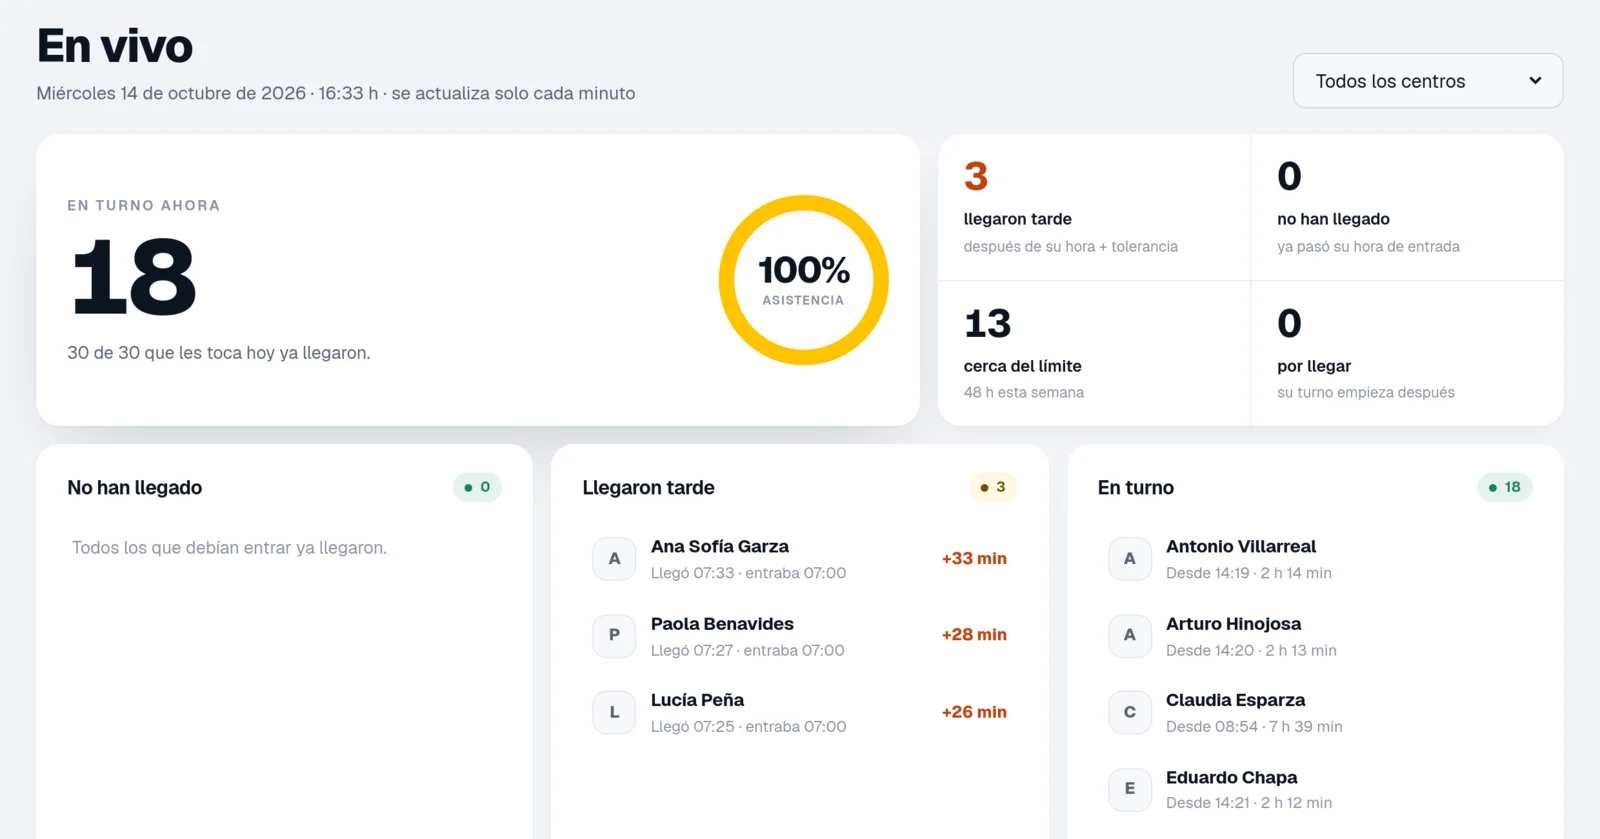Click Ana Sofía Garza's avatar initial
Screen dimensions: 1600x839
(614, 559)
